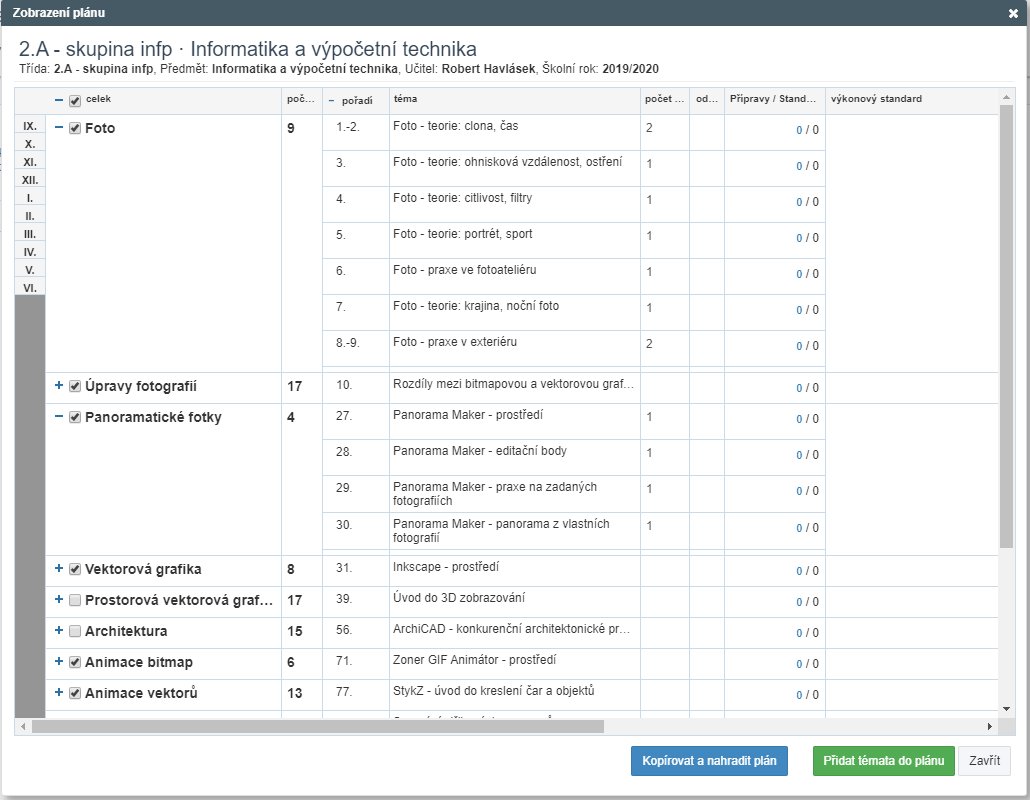
Task: Expand the Architektura unit
Action: tap(59, 631)
